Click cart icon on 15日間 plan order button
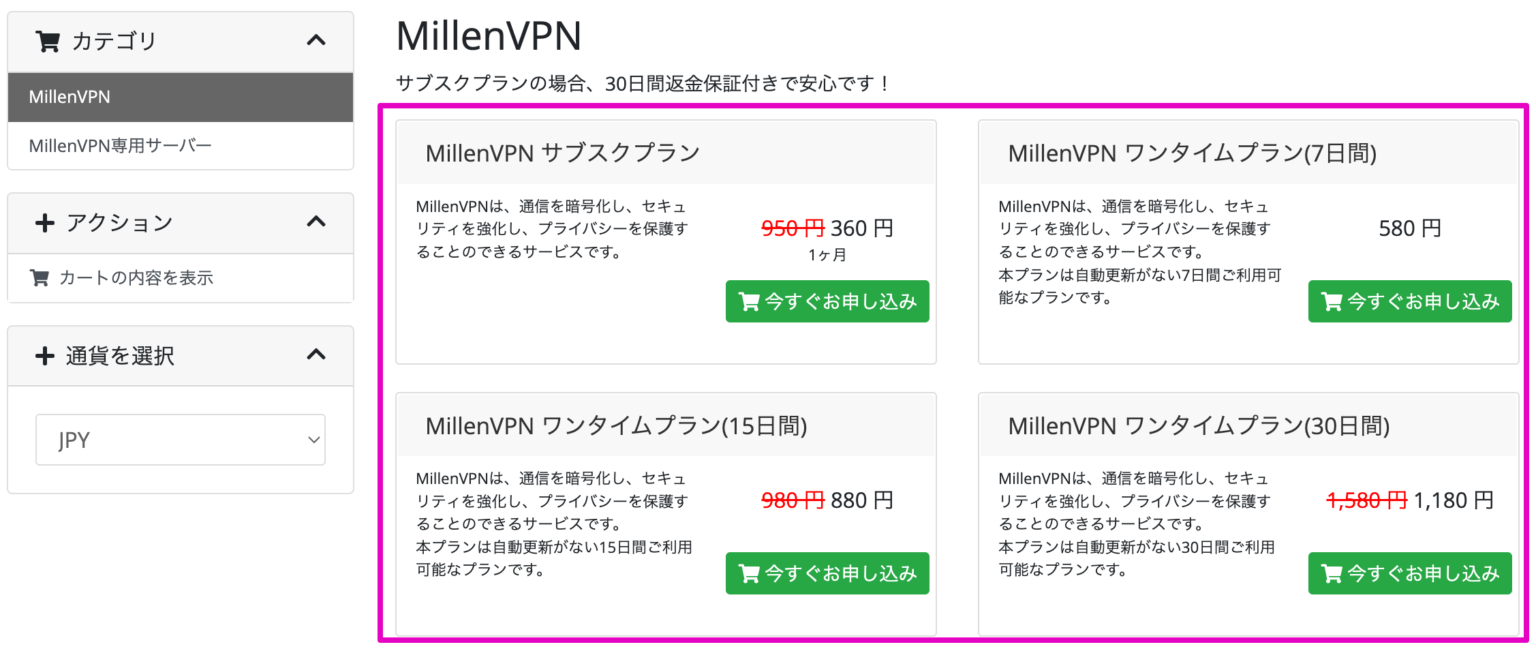The height and width of the screenshot is (649, 1536). [x=752, y=573]
